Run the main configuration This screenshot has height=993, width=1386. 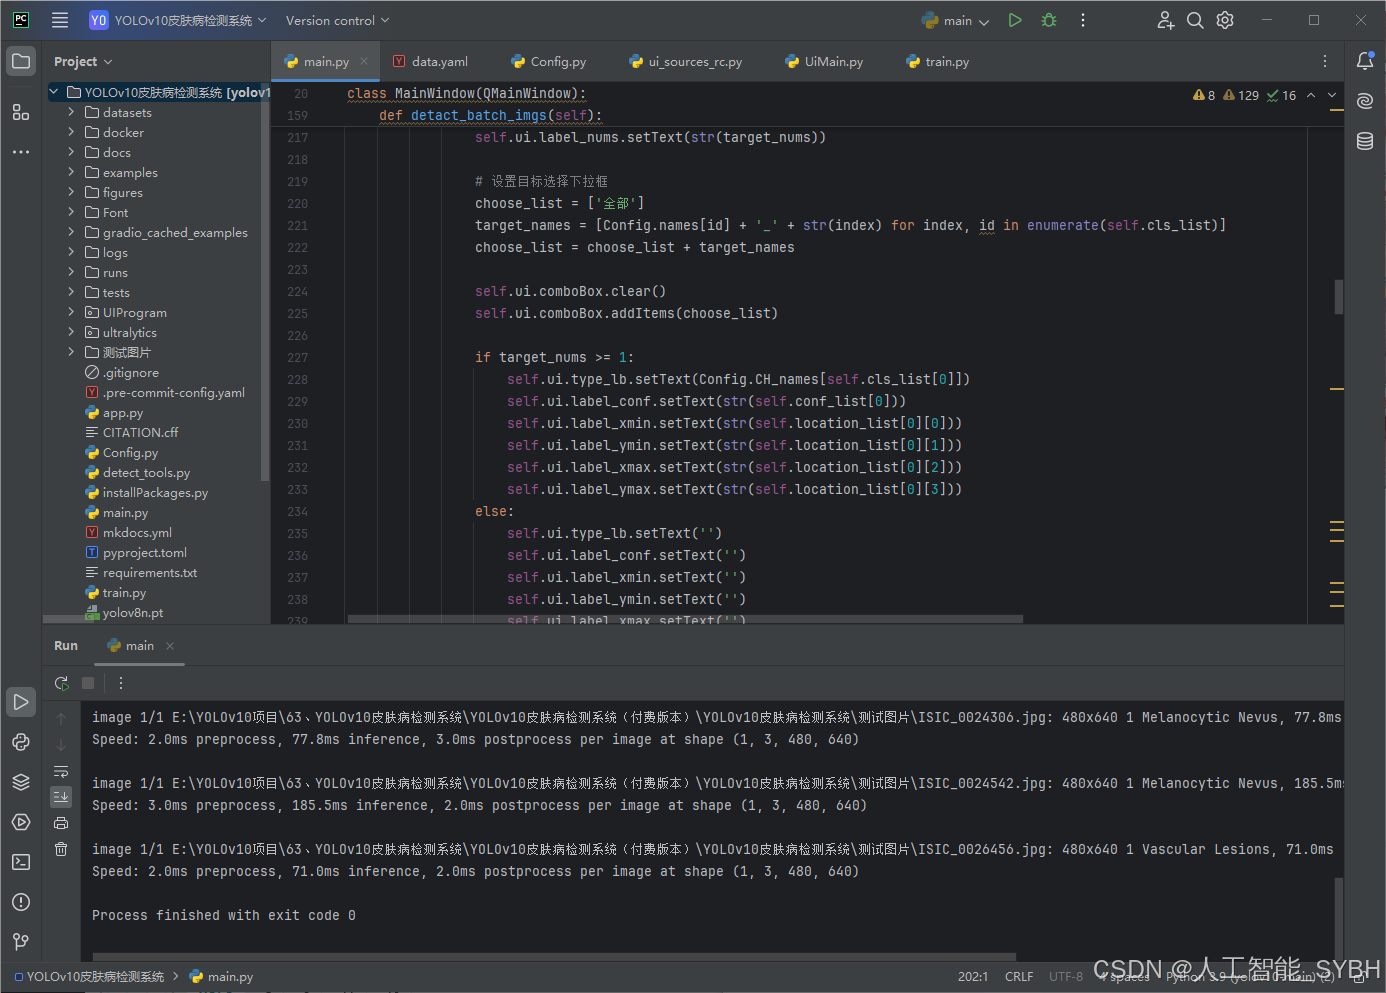1015,20
